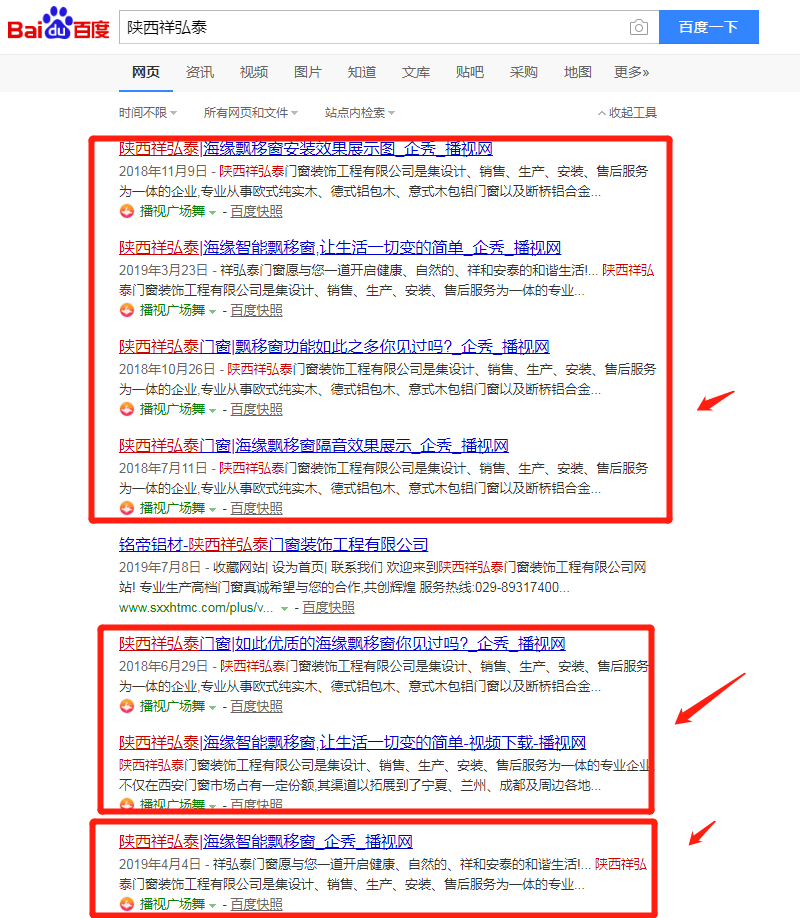Switch to the 知道 tab
The image size is (800, 918).
coord(361,72)
